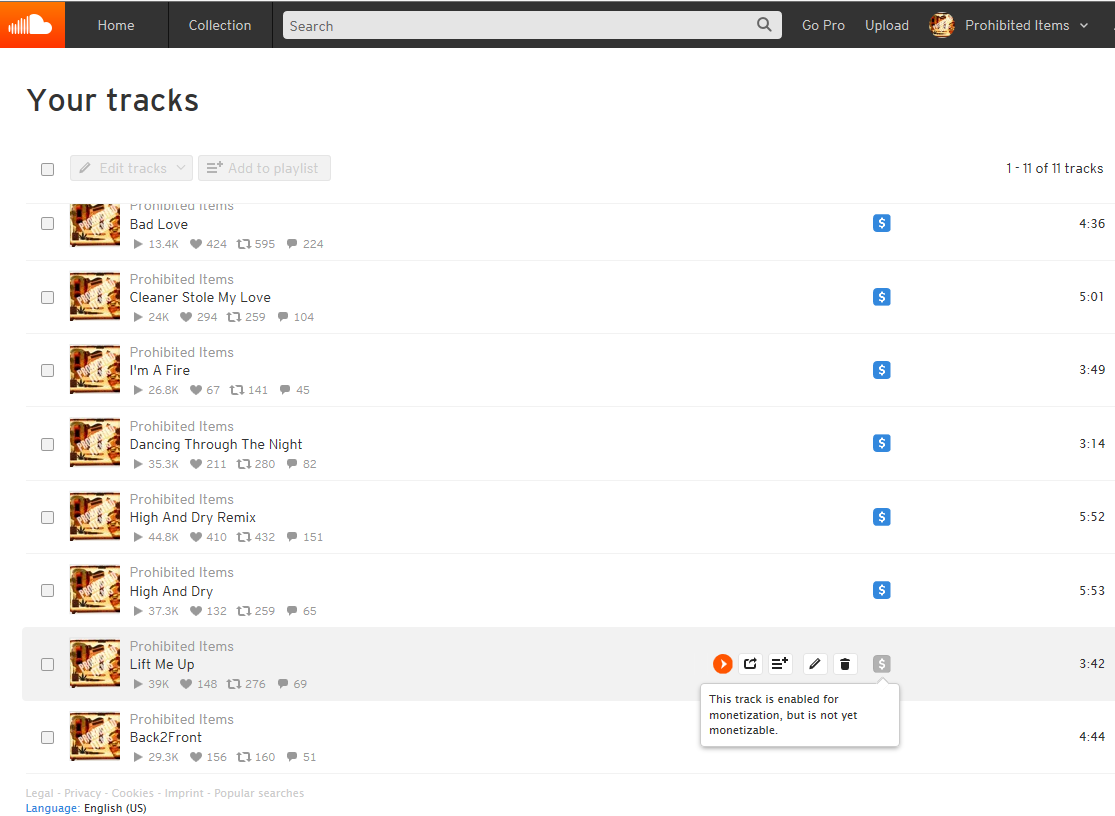Click the search magnifier icon
This screenshot has height=816, width=1115.
[764, 25]
